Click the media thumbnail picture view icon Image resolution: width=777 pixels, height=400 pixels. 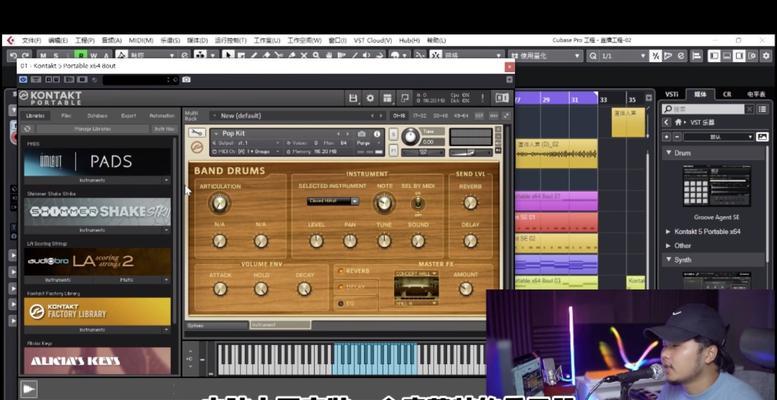(762, 137)
